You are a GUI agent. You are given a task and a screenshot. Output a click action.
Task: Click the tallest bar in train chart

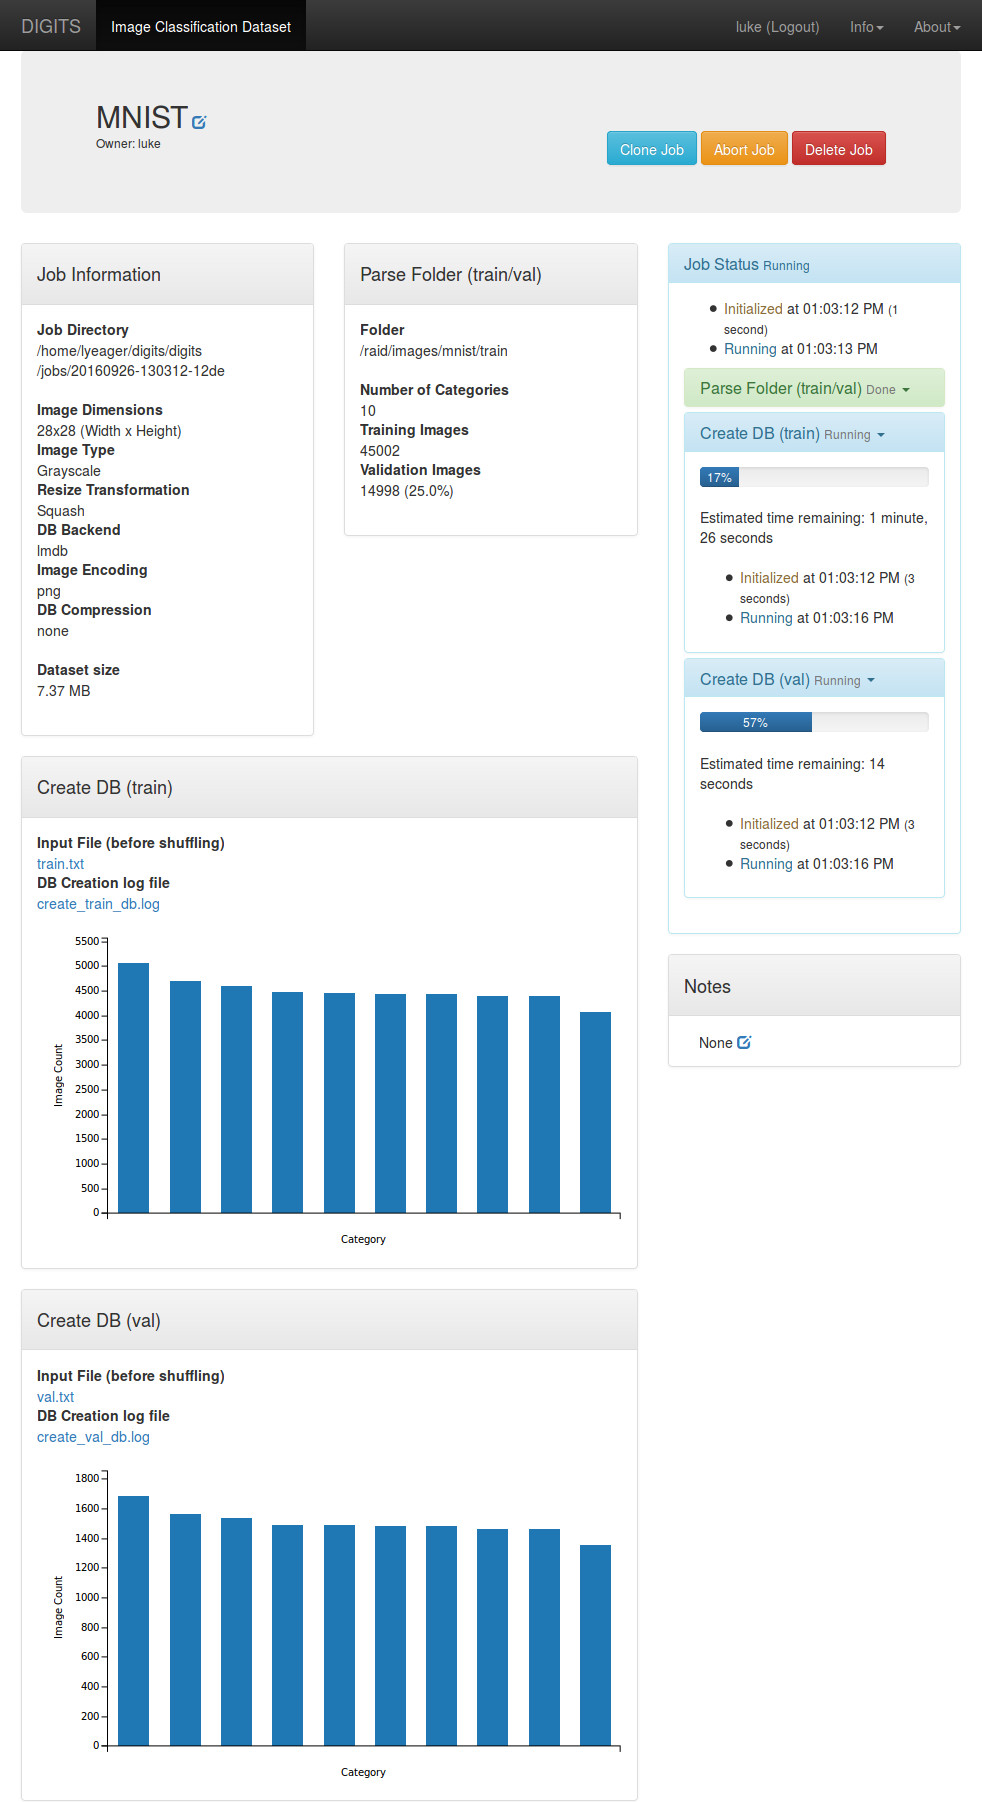point(134,1088)
